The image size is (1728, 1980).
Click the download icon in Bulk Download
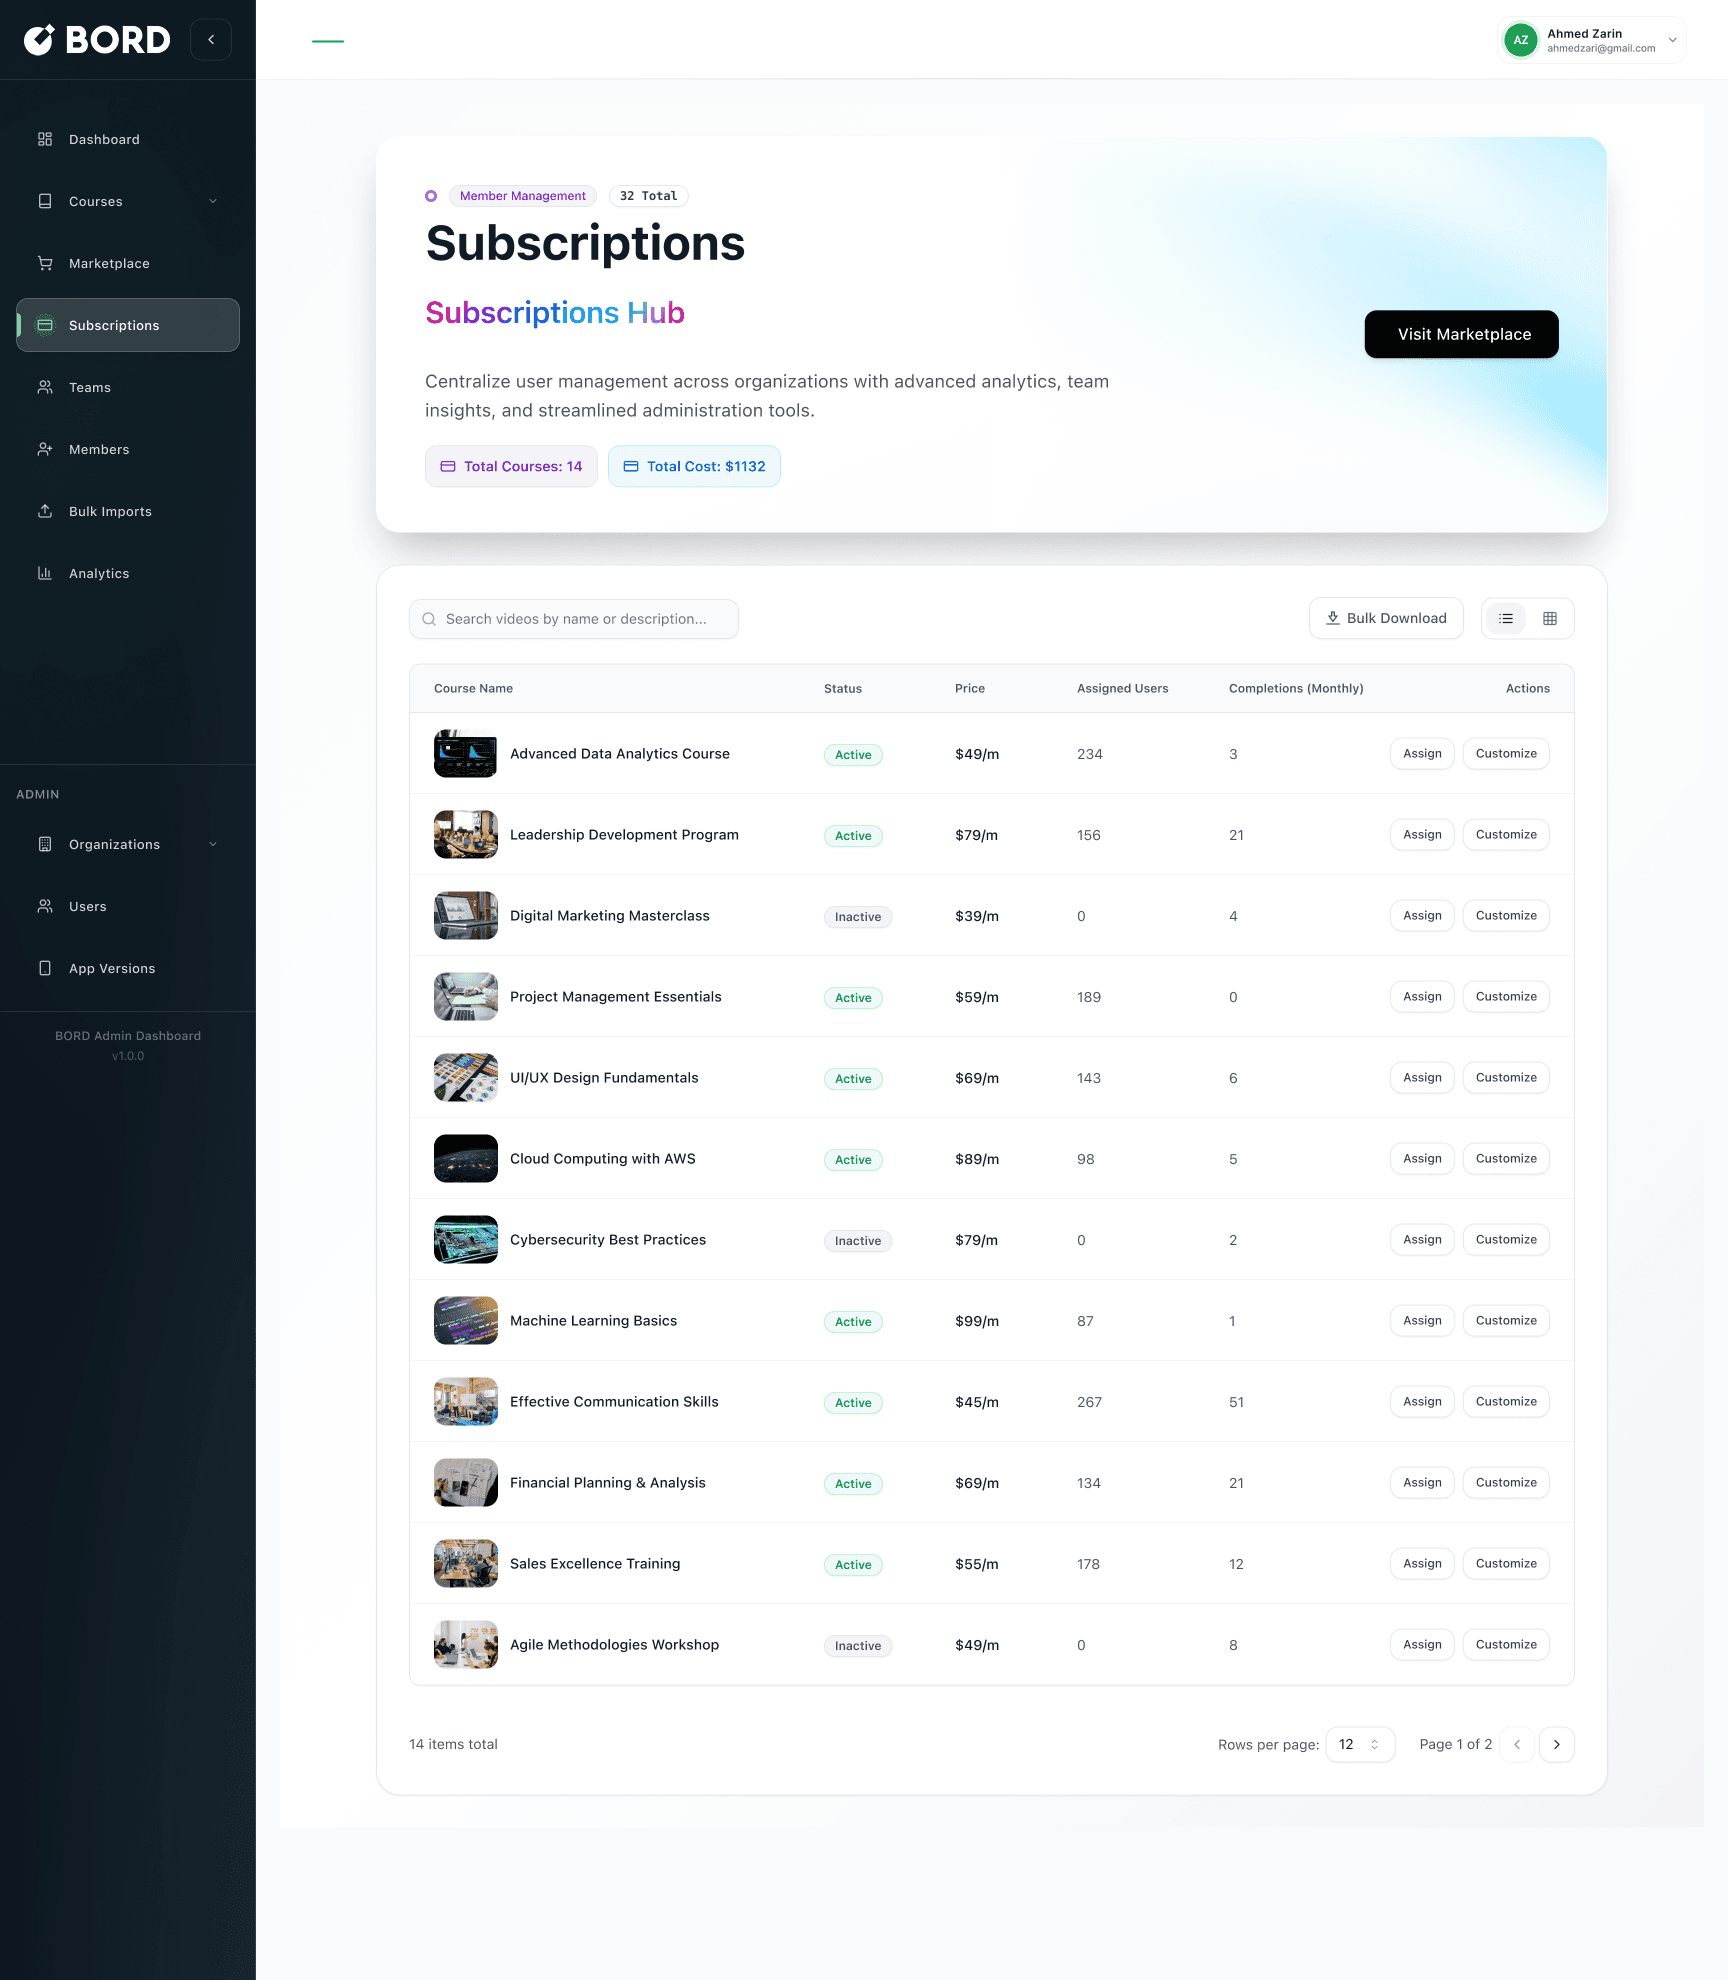point(1333,618)
